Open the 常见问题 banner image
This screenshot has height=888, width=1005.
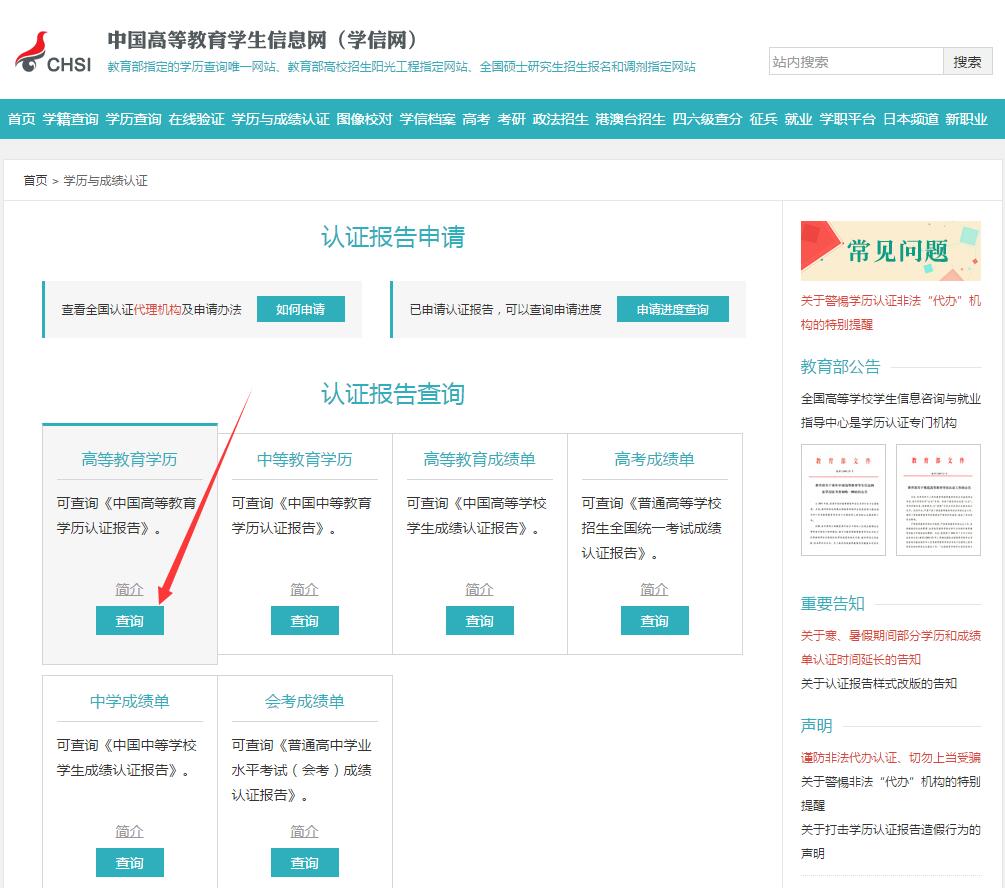pyautogui.click(x=890, y=251)
